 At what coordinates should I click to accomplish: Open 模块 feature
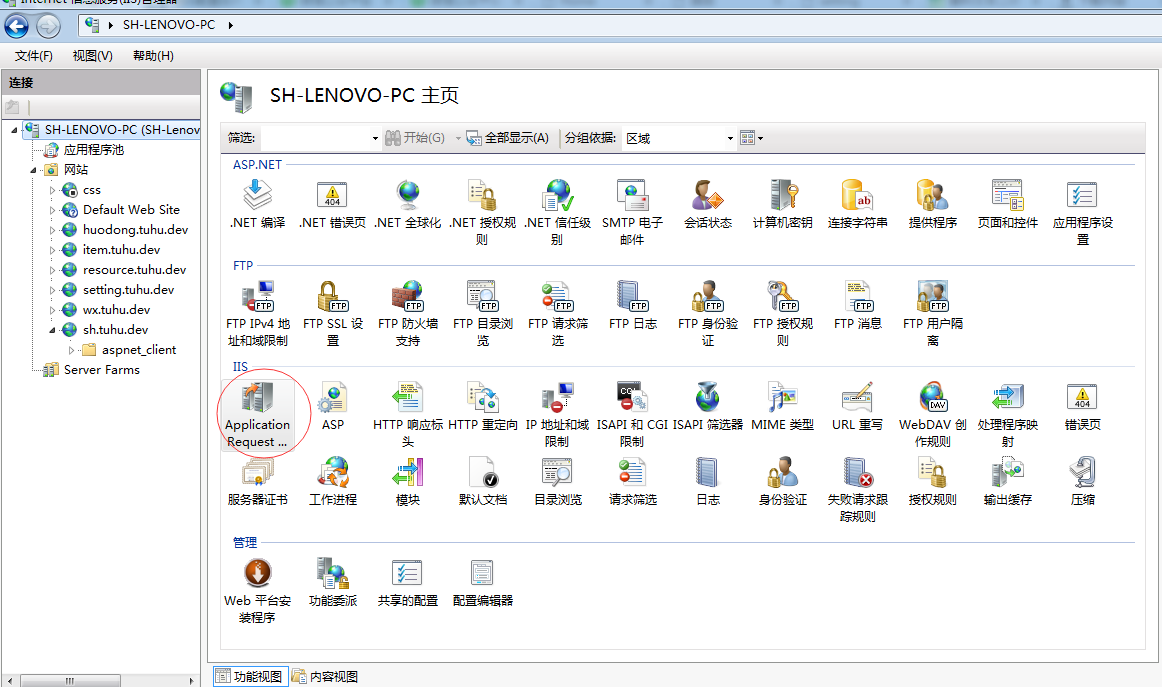click(x=408, y=482)
